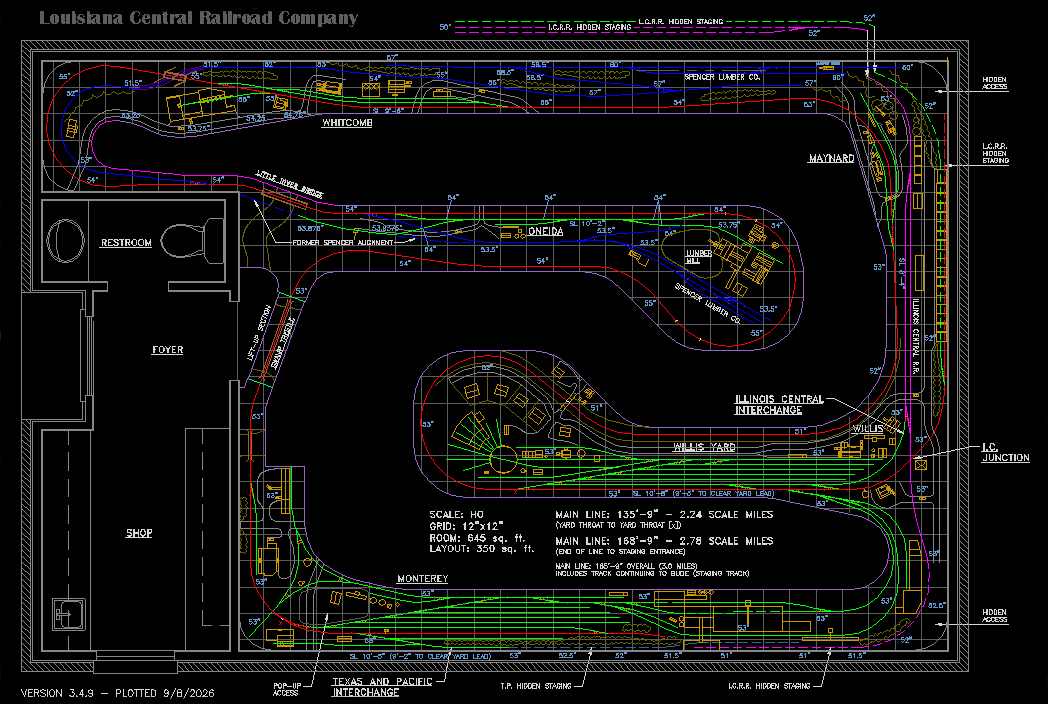Screen dimensions: 1048x704
Task: Select the VERSION 3.4.9 plotted date text
Action: point(118,693)
